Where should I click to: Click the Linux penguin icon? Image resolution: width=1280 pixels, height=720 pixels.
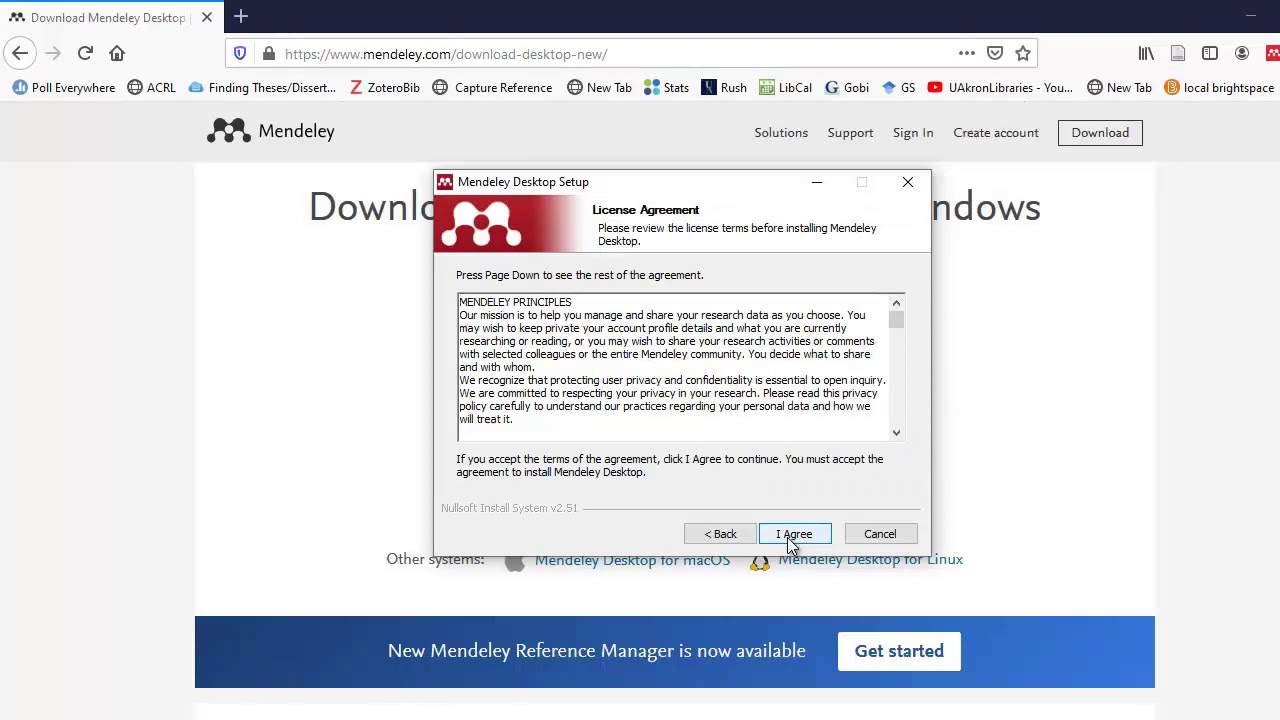pos(760,561)
